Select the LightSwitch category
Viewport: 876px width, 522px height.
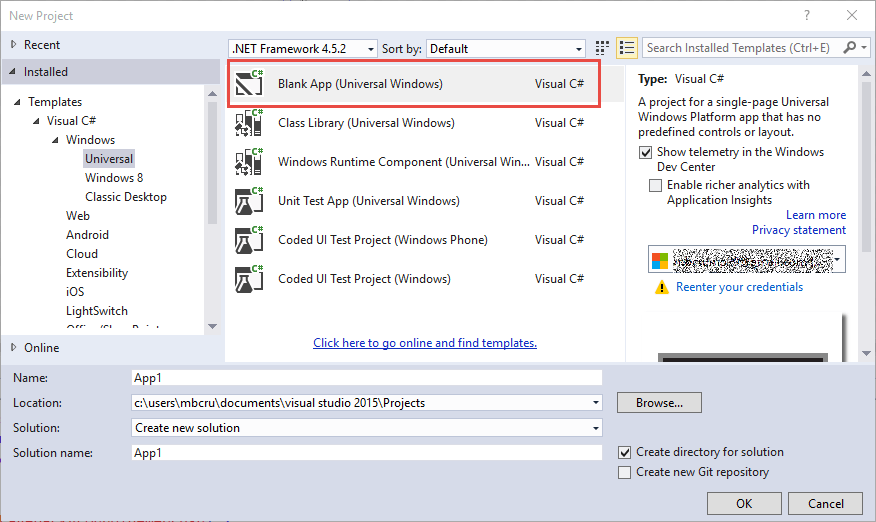tap(97, 311)
